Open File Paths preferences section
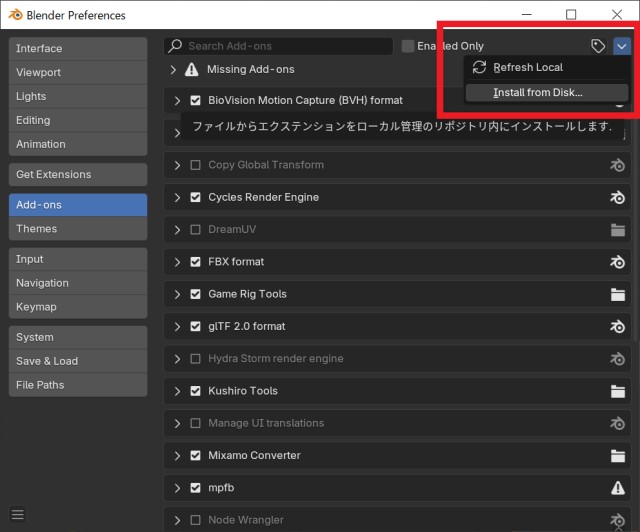Viewport: 640px width, 532px height. (x=78, y=385)
